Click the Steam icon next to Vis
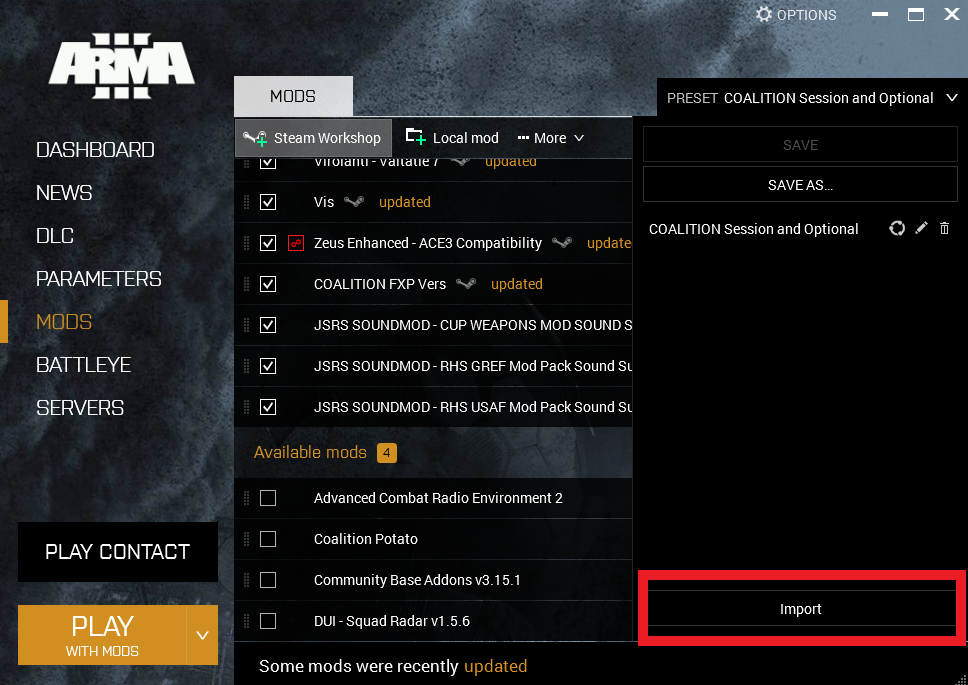Viewport: 968px width, 685px height. coord(354,202)
